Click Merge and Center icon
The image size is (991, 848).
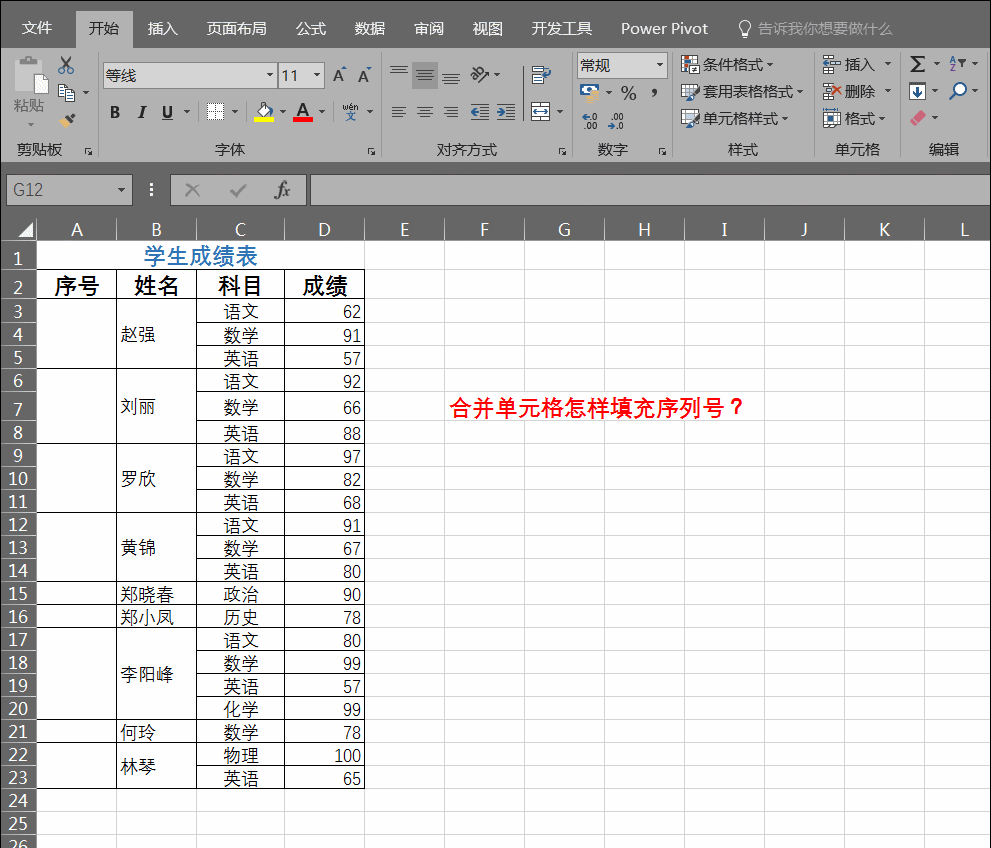coord(540,112)
